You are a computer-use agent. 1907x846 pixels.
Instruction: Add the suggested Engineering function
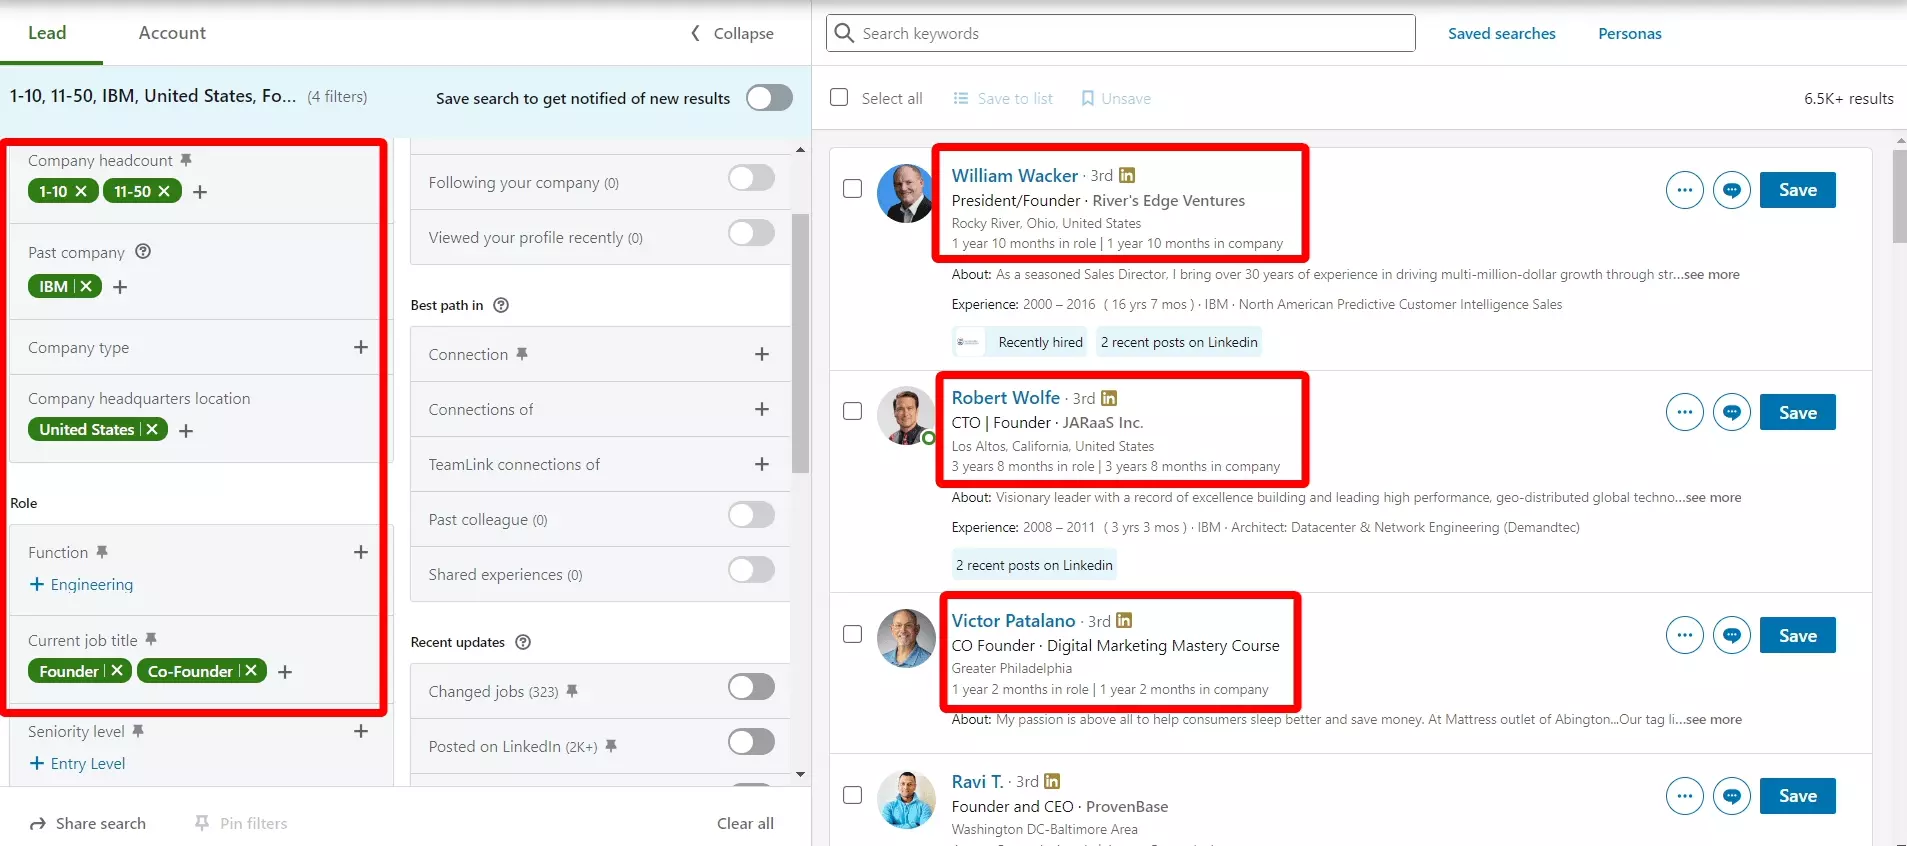click(81, 584)
